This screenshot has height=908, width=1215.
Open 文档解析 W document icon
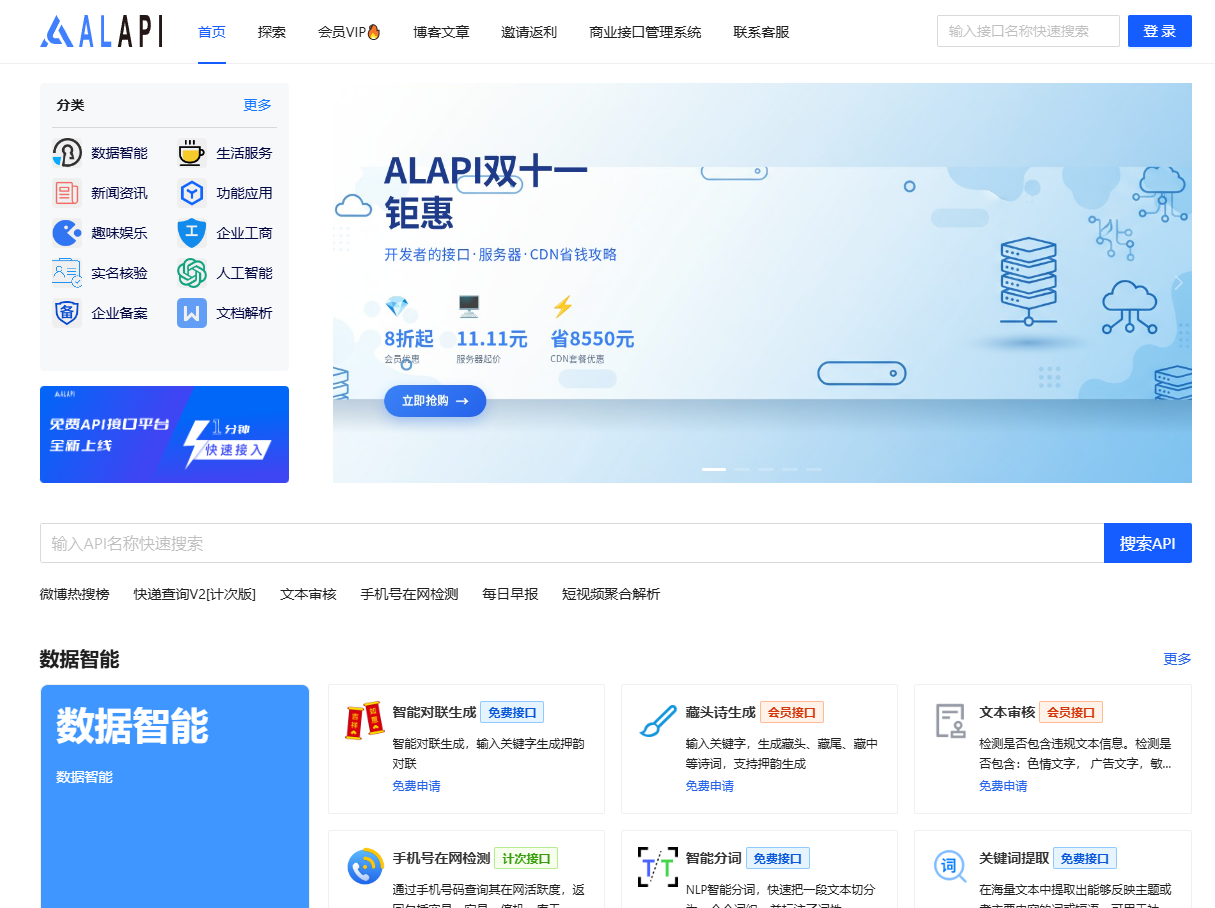(x=192, y=313)
